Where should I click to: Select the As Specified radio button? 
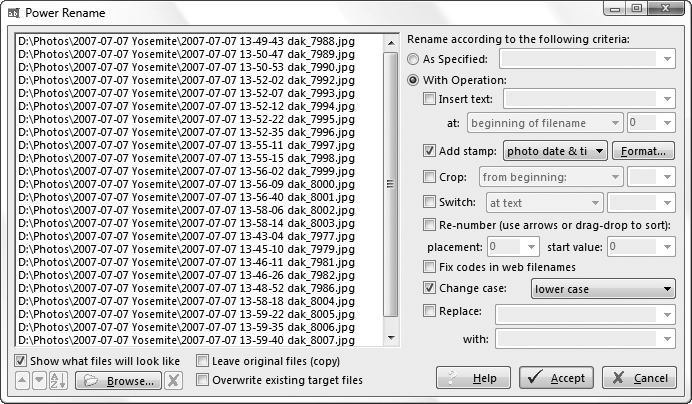(x=413, y=59)
